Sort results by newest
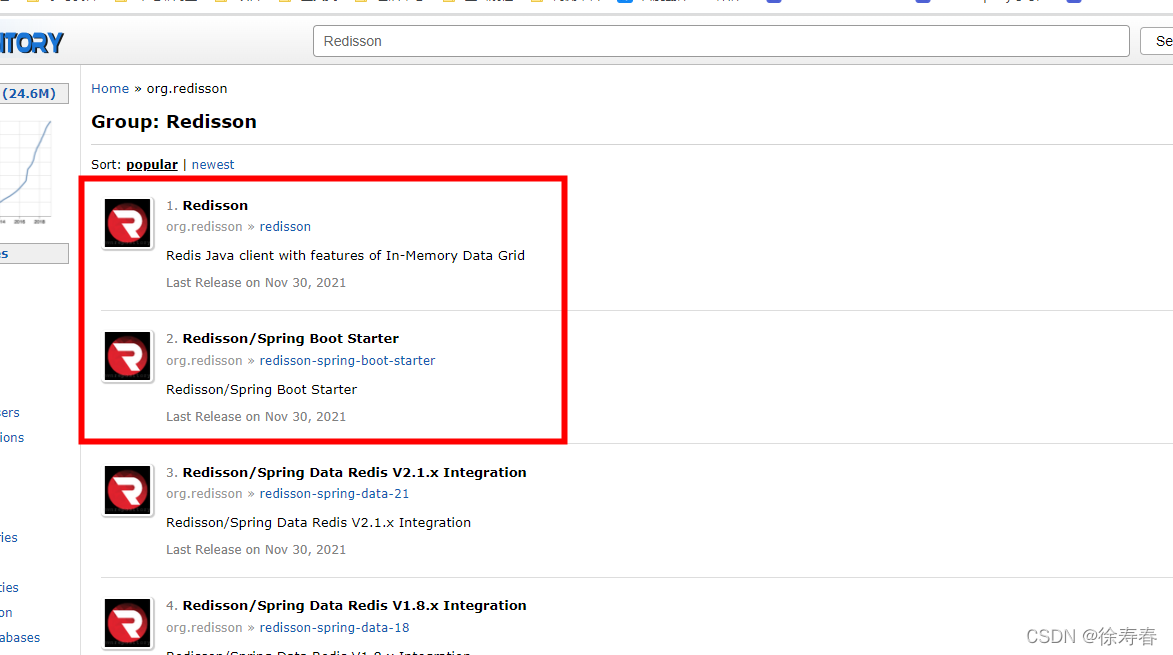Viewport: 1173px width, 655px height. [x=212, y=164]
